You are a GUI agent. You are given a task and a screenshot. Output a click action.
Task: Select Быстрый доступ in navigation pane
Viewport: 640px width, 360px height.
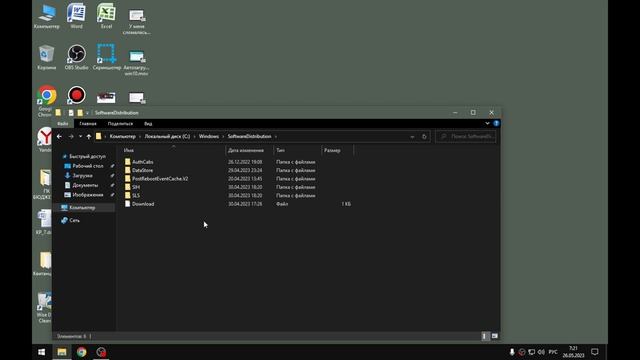coord(84,156)
